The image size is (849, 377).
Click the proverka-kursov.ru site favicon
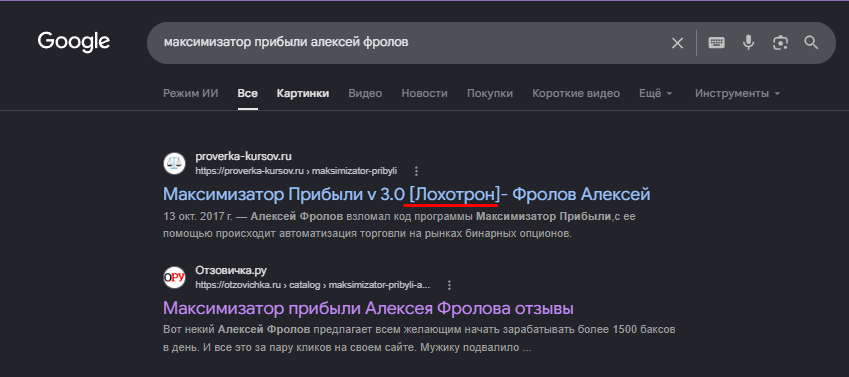point(174,164)
